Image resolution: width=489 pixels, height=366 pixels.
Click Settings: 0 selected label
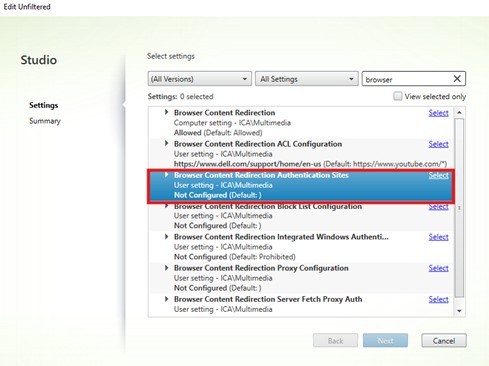pos(180,97)
